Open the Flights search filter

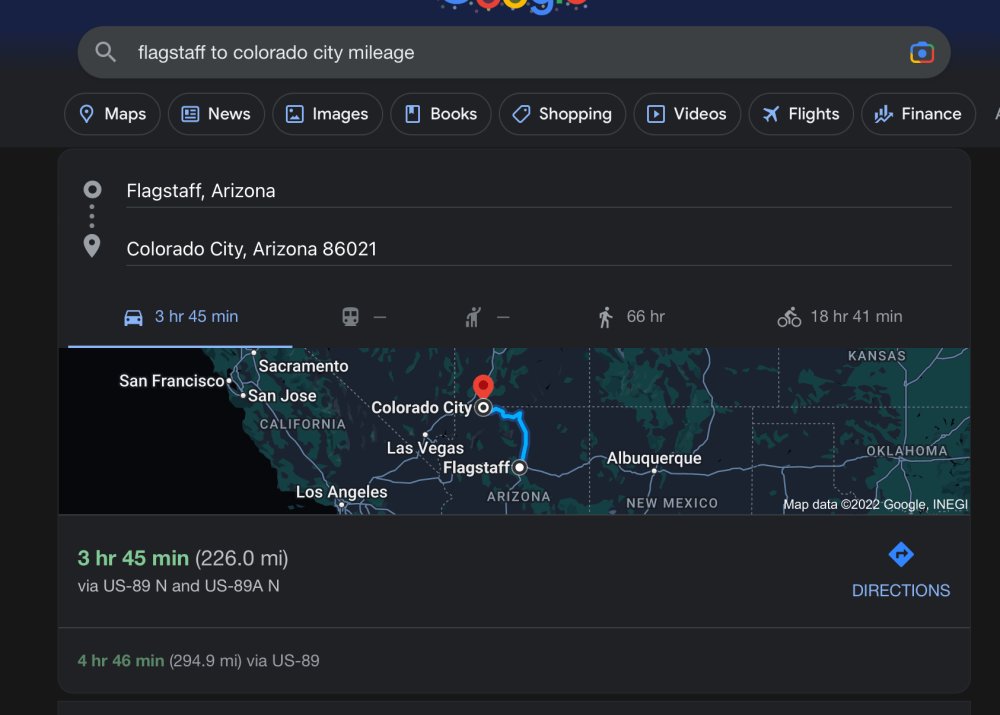tap(801, 114)
